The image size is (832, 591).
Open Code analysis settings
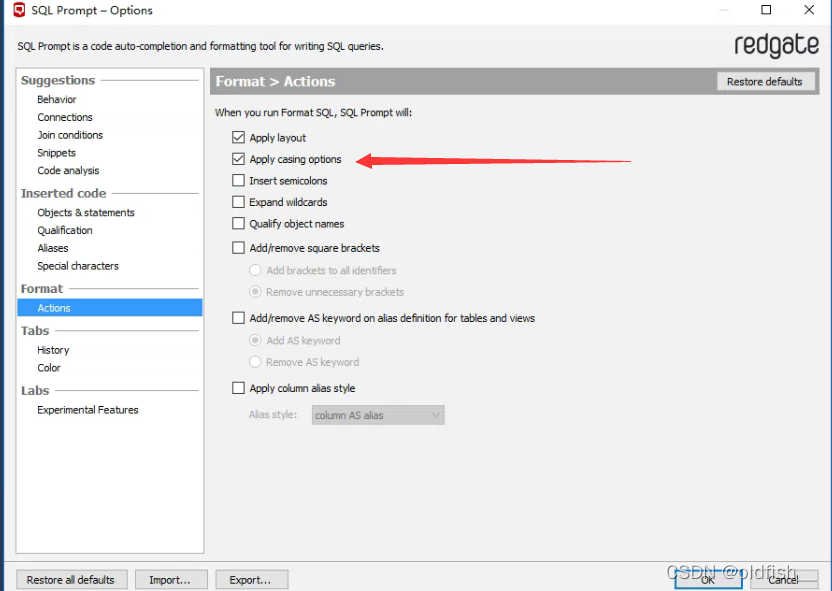click(68, 170)
